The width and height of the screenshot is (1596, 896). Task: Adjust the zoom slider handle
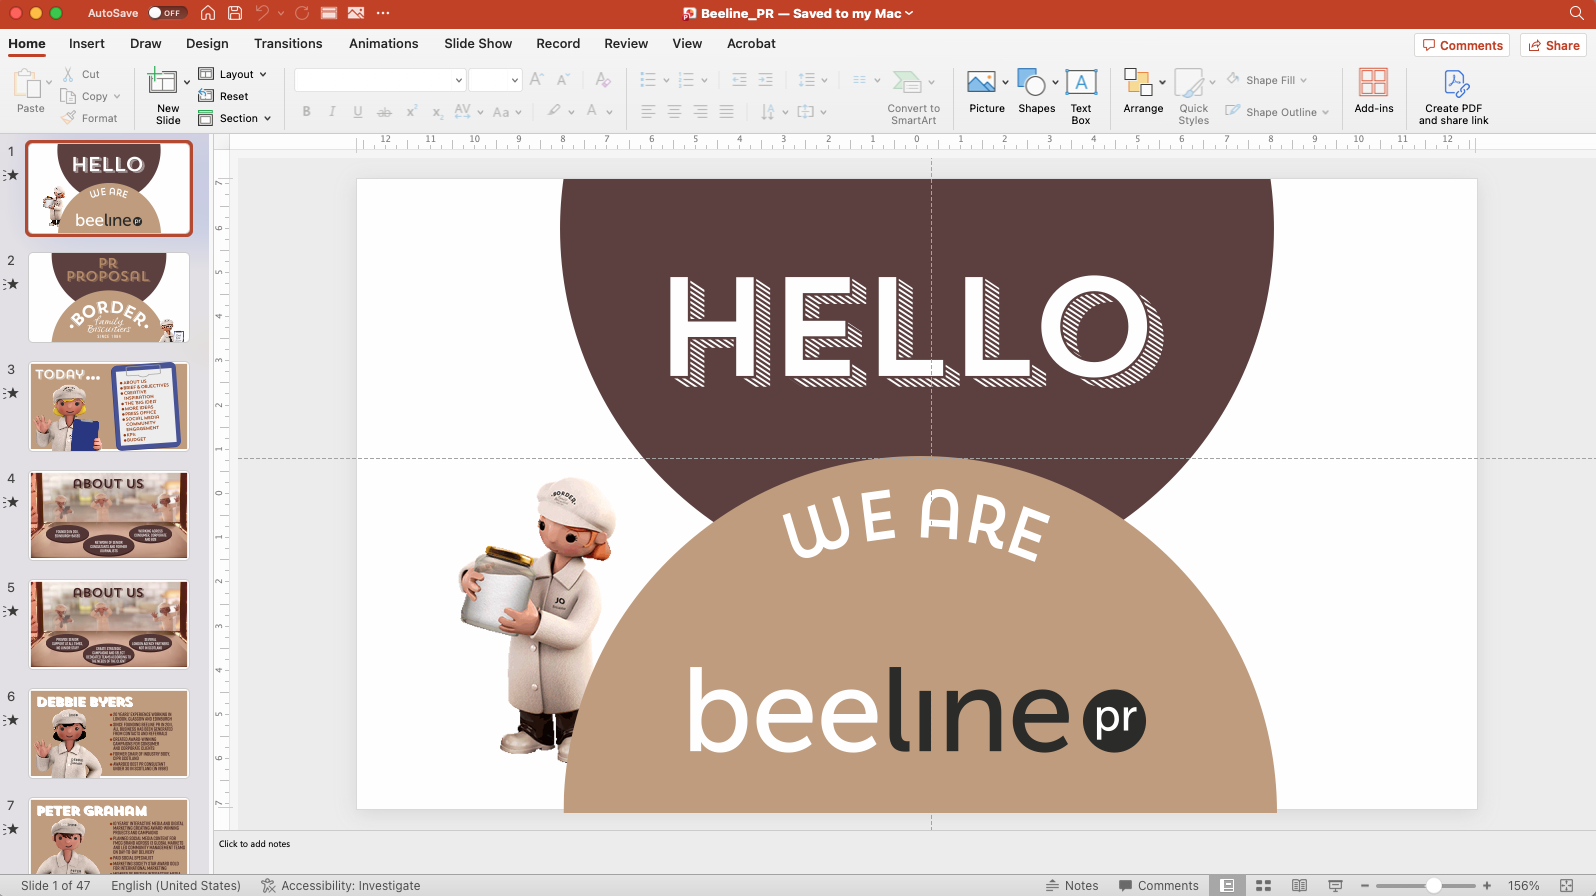(1433, 886)
